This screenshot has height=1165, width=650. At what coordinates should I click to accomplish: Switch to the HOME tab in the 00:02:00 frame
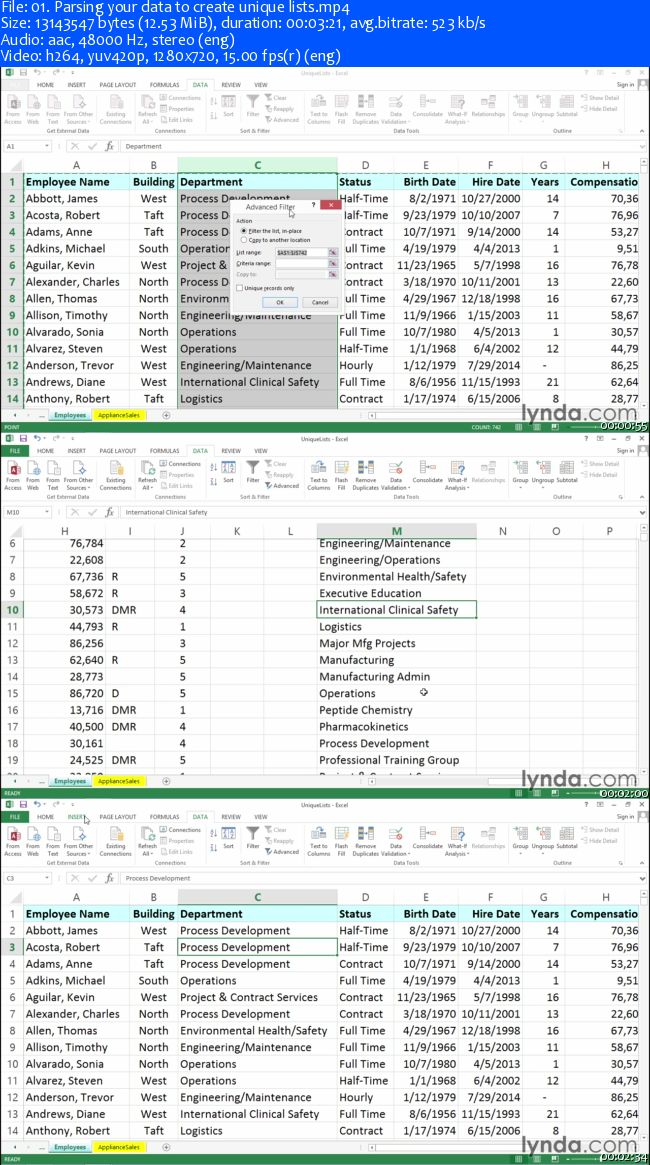point(45,451)
